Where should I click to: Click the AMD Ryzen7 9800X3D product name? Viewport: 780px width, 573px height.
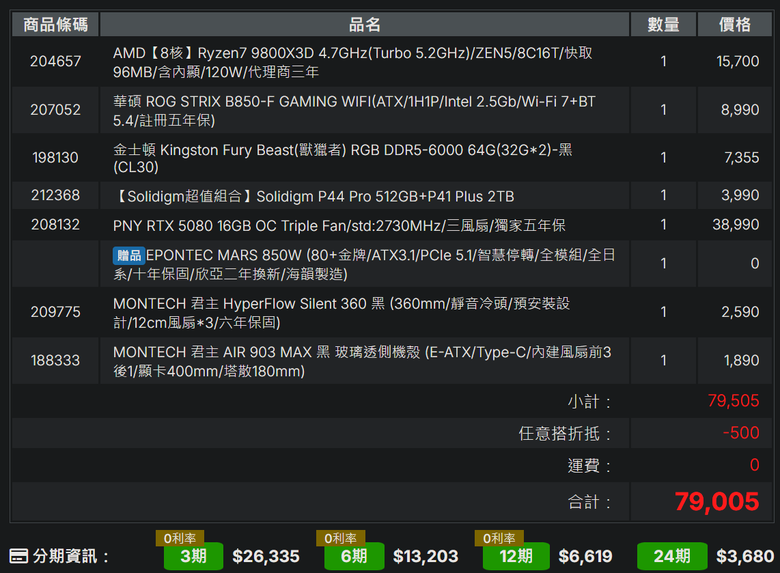click(x=352, y=62)
